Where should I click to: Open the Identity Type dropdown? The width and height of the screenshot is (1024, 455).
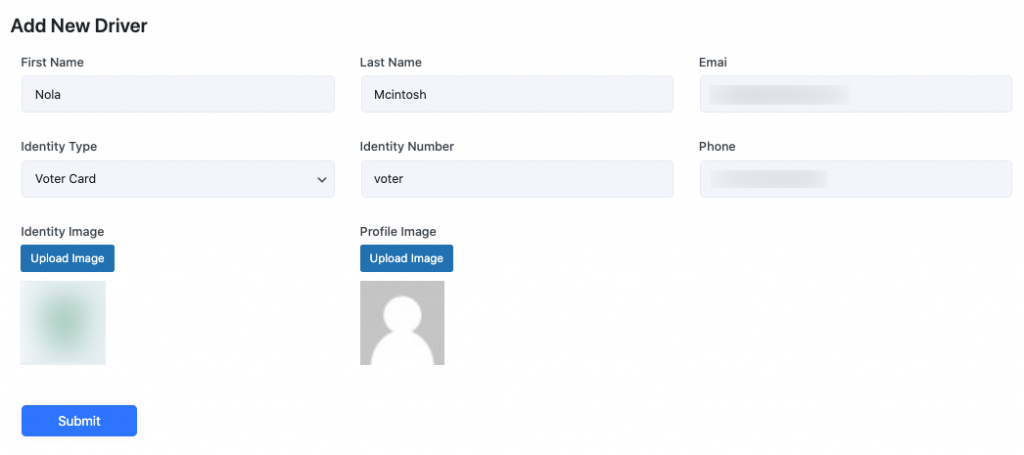(177, 179)
